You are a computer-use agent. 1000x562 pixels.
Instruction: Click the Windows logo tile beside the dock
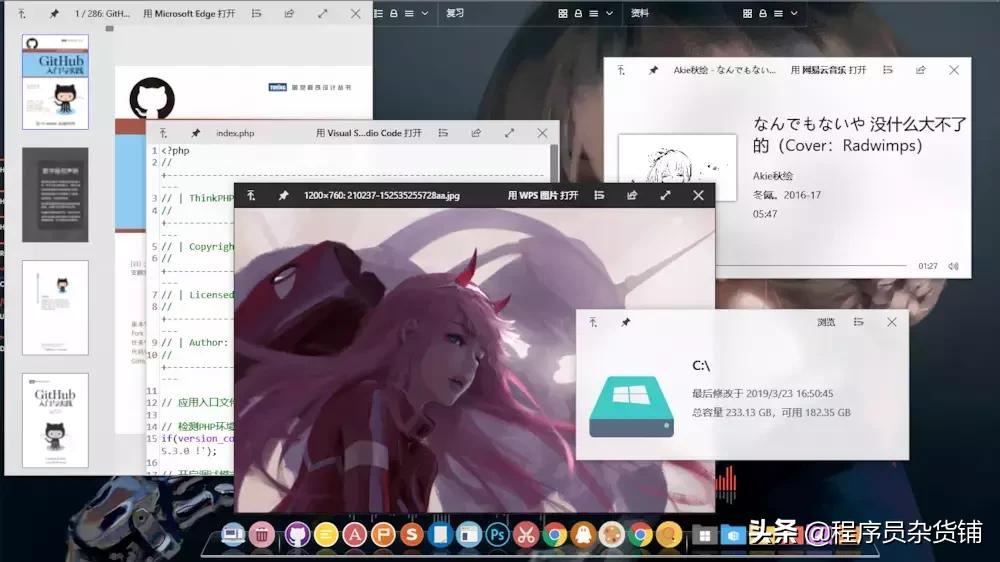tap(704, 535)
